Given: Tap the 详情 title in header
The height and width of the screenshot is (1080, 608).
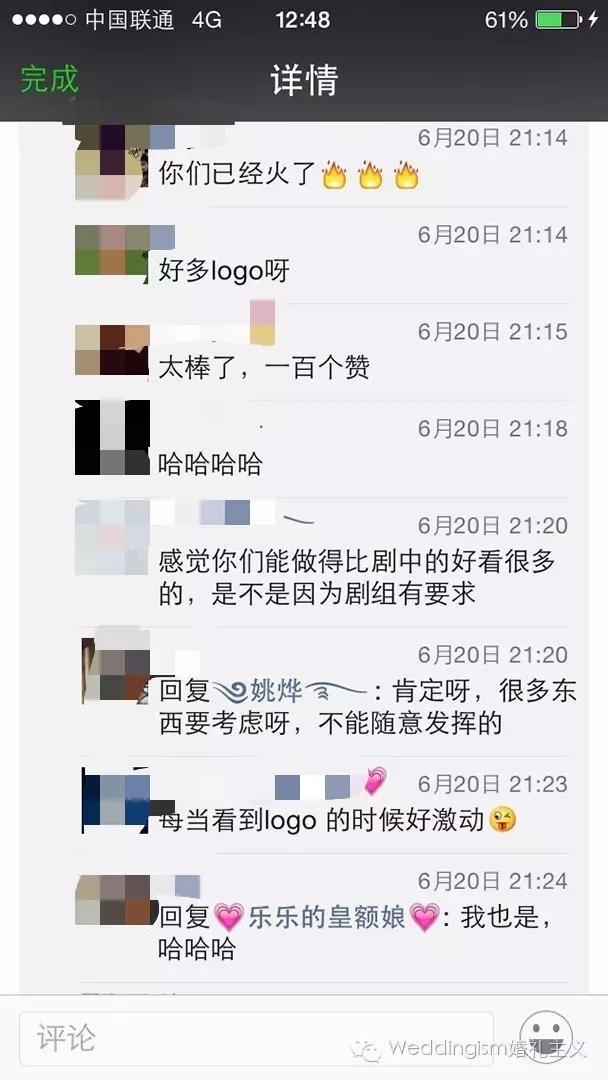Looking at the screenshot, I should click(x=304, y=80).
